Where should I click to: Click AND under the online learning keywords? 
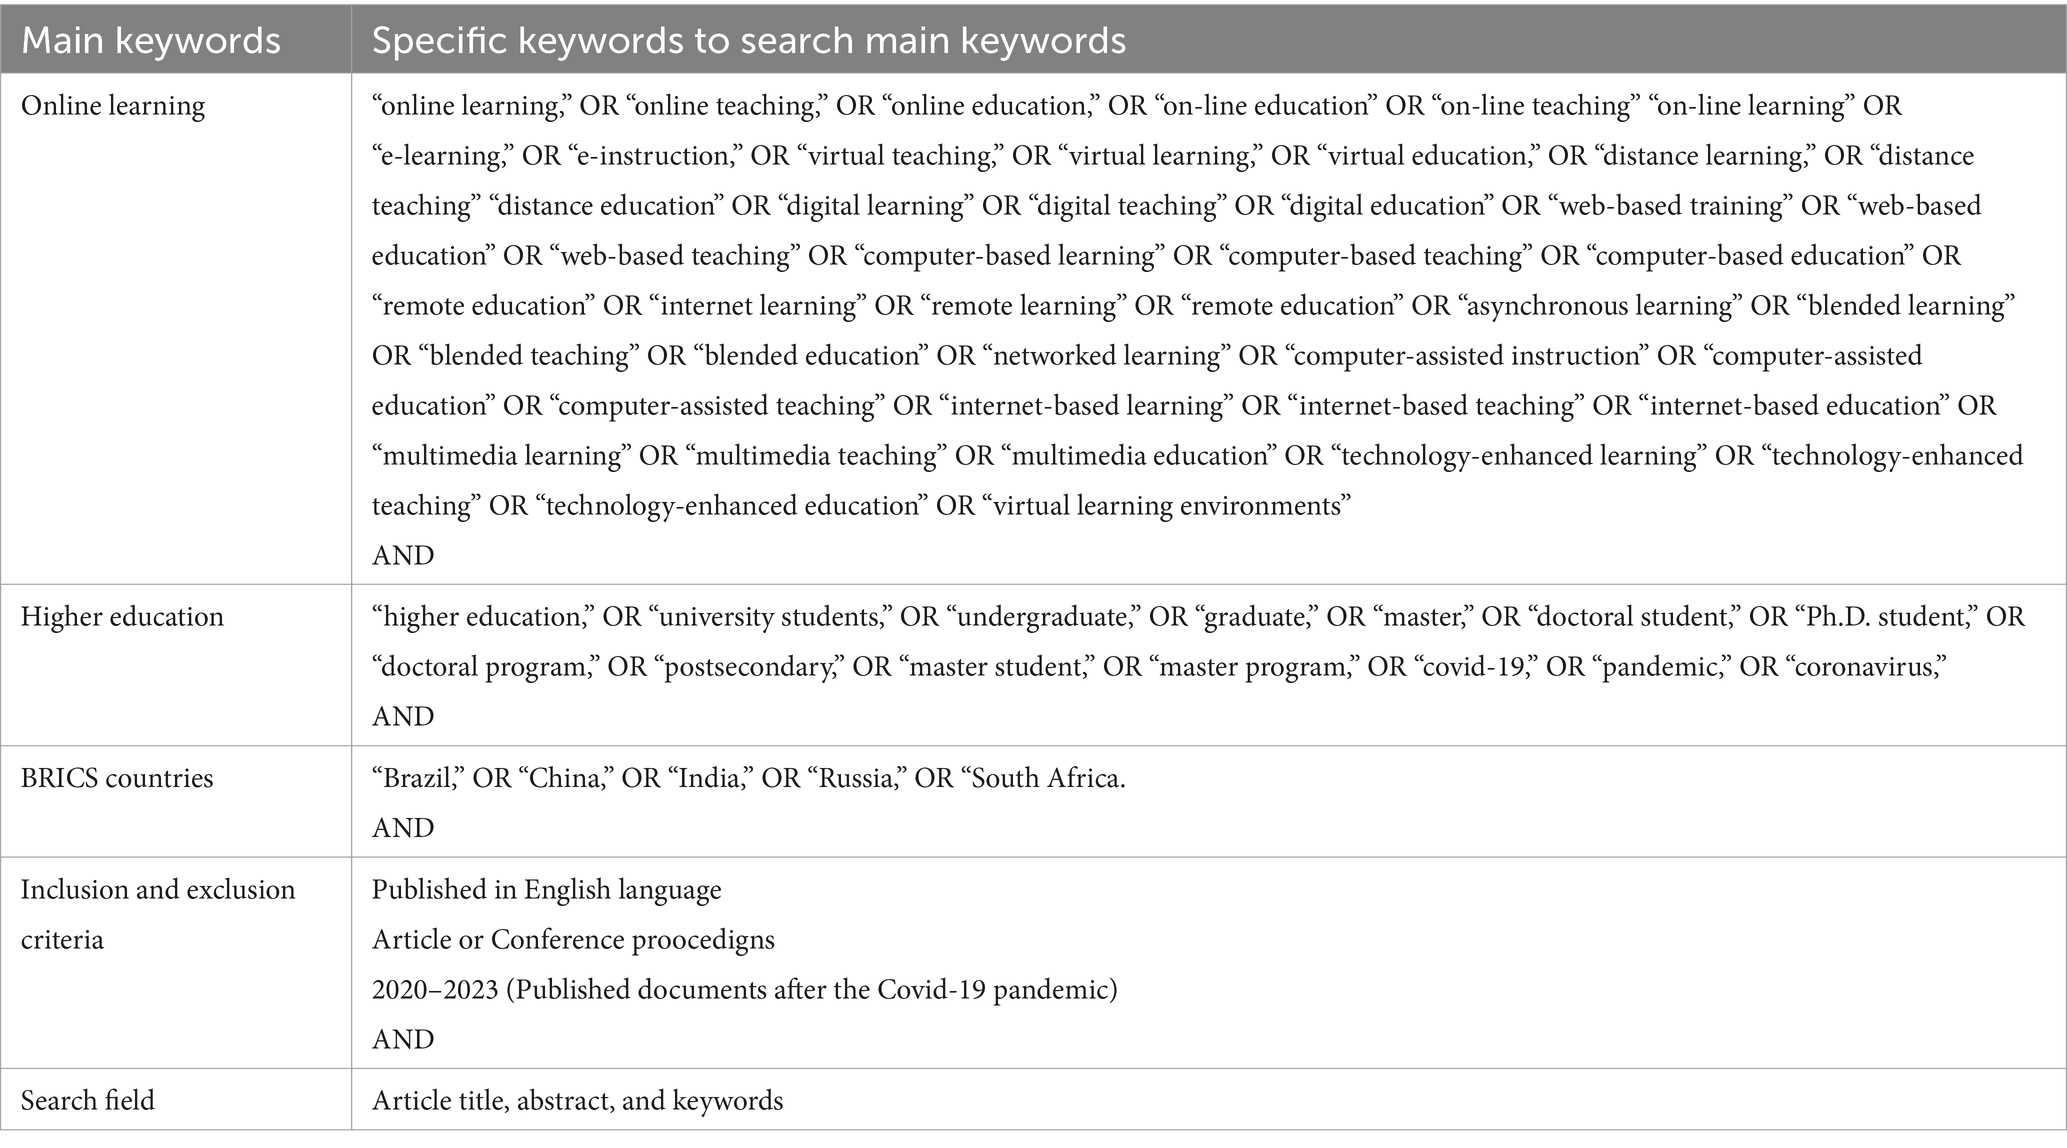[403, 555]
